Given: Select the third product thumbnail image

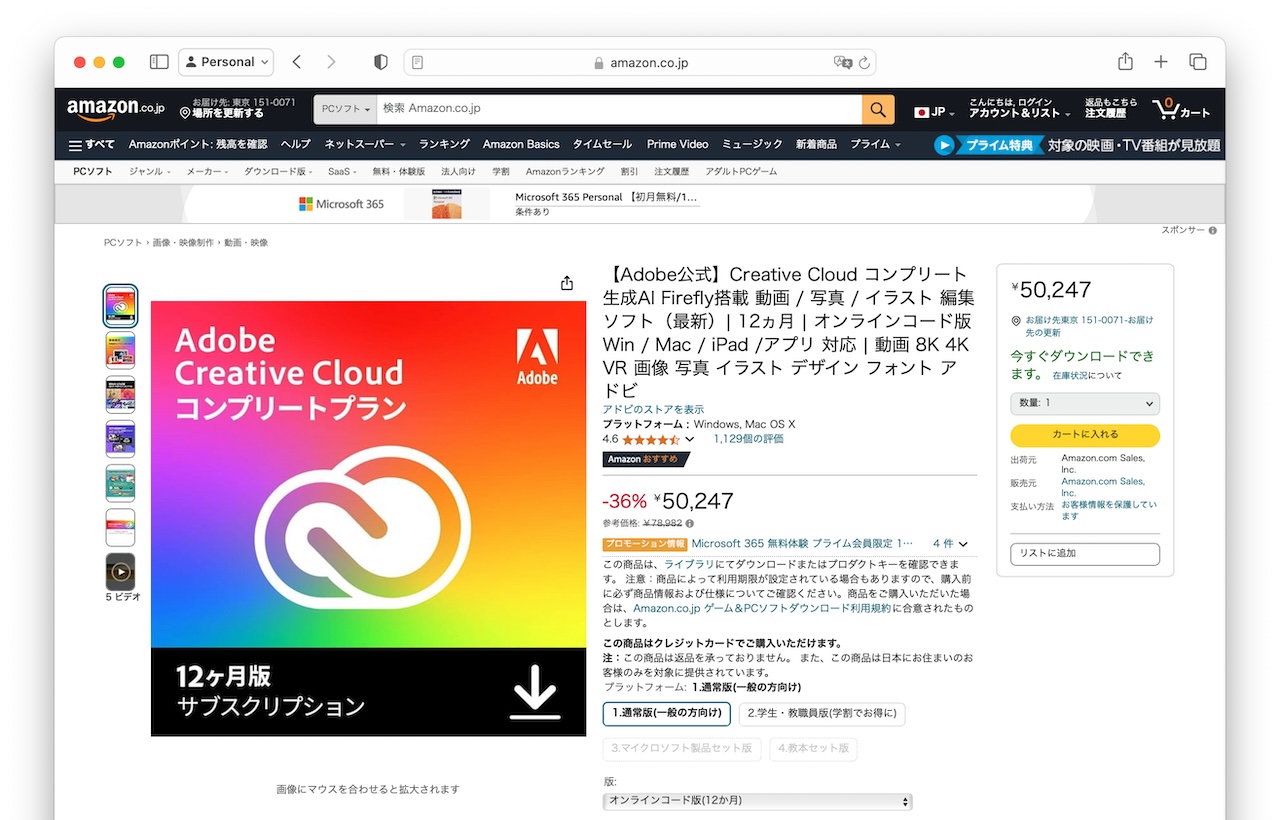Looking at the screenshot, I should (x=120, y=395).
